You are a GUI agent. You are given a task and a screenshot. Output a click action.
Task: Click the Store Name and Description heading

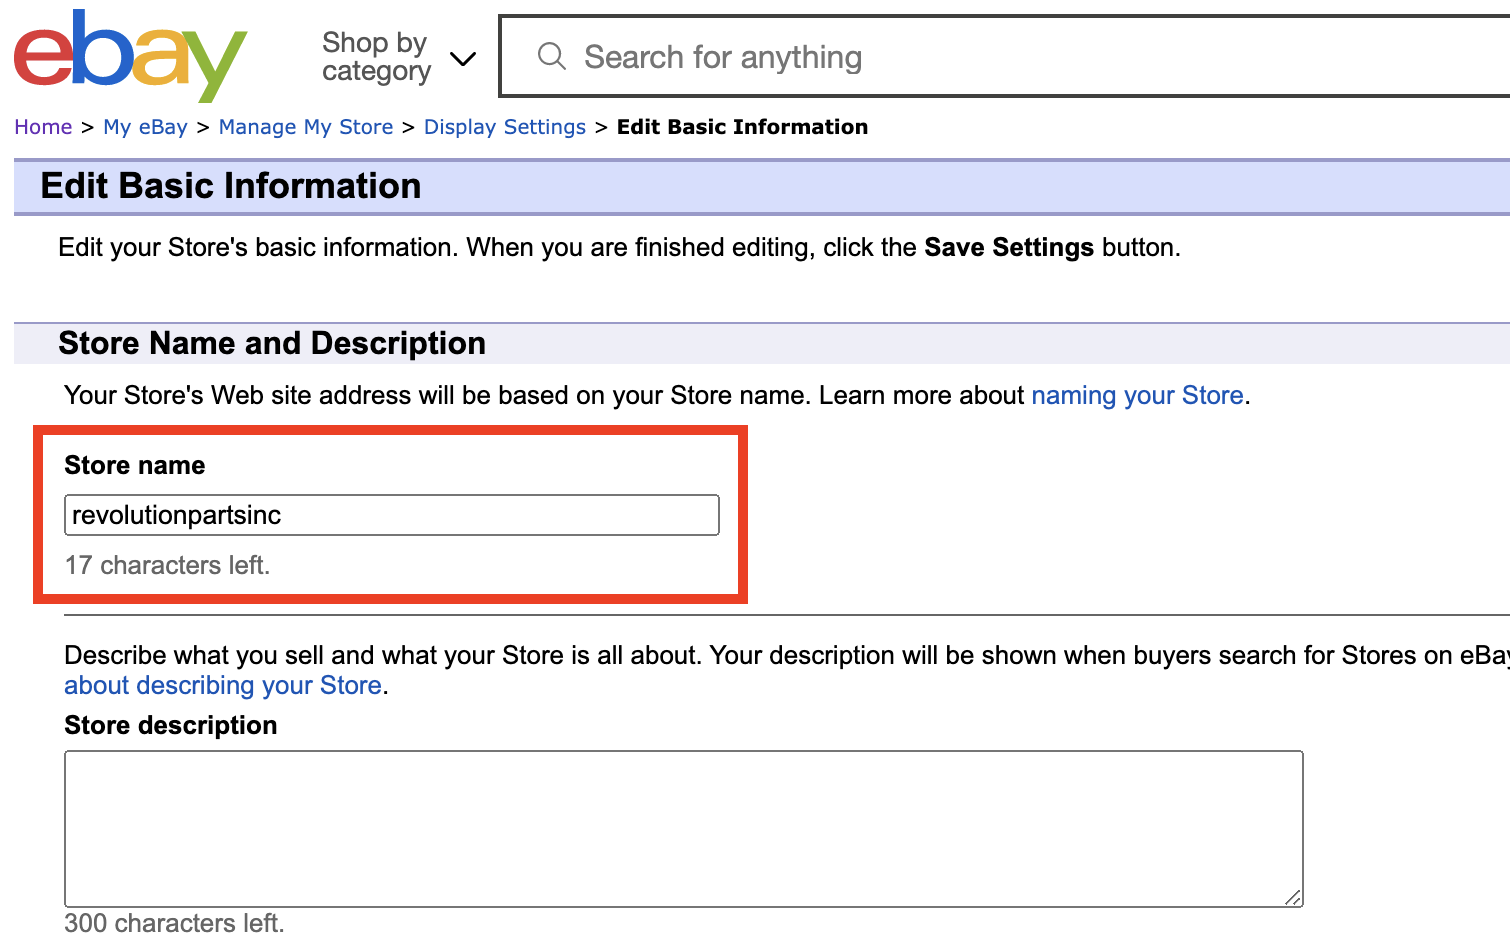[272, 343]
